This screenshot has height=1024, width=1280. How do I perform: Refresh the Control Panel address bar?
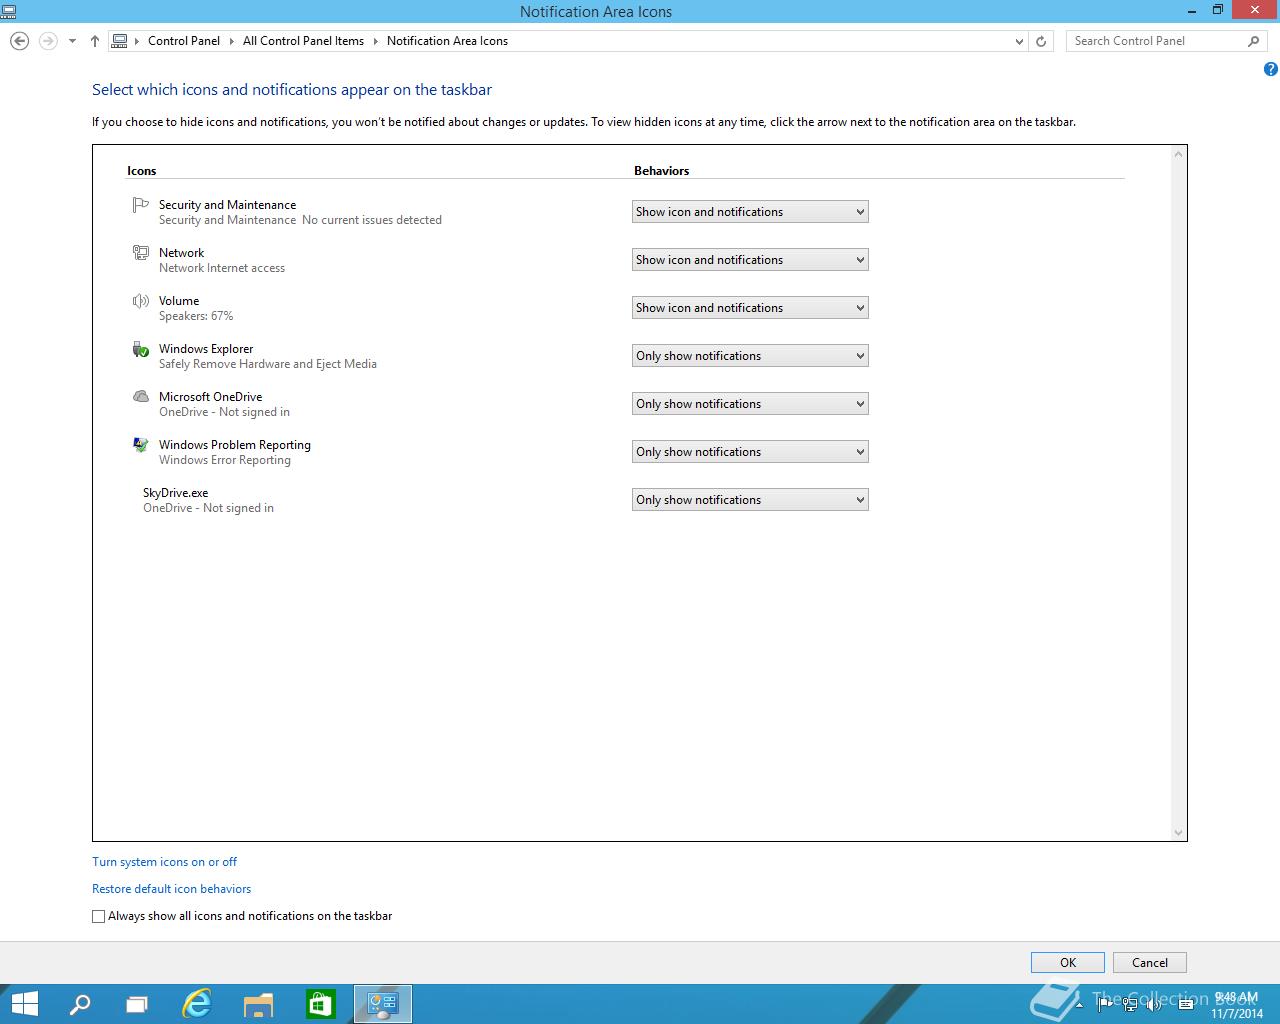click(1041, 41)
